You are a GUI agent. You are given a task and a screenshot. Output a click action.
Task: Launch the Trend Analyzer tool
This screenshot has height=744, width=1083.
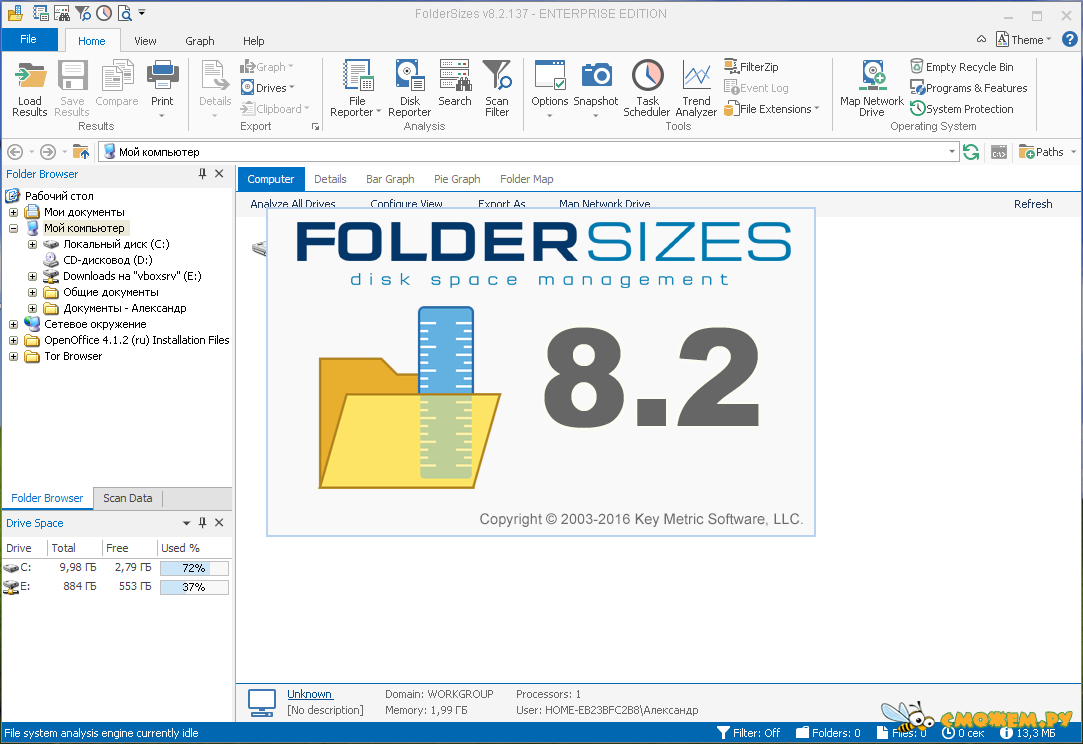[696, 78]
